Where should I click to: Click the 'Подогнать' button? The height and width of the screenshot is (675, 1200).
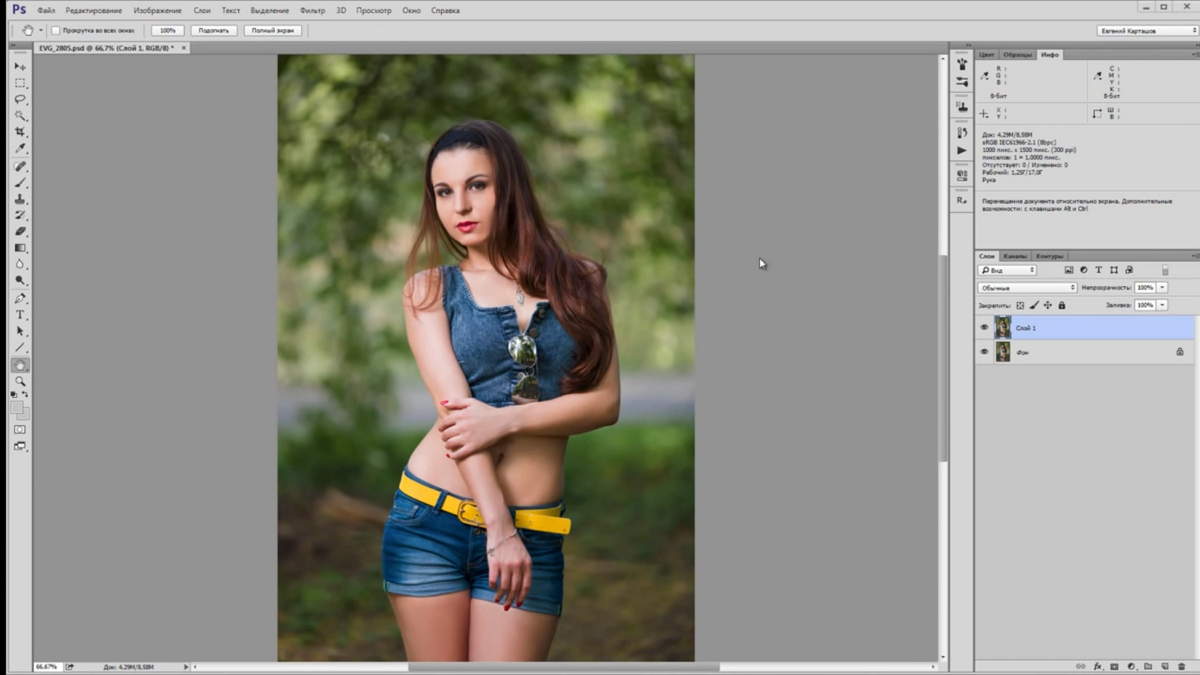click(x=214, y=31)
